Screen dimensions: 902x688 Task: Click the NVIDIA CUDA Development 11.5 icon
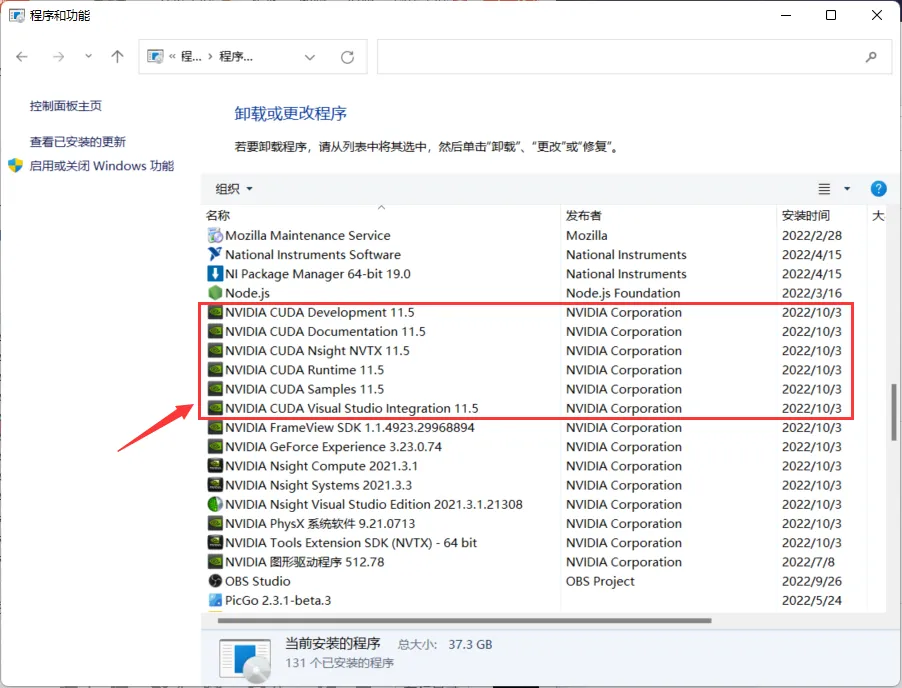(x=215, y=312)
